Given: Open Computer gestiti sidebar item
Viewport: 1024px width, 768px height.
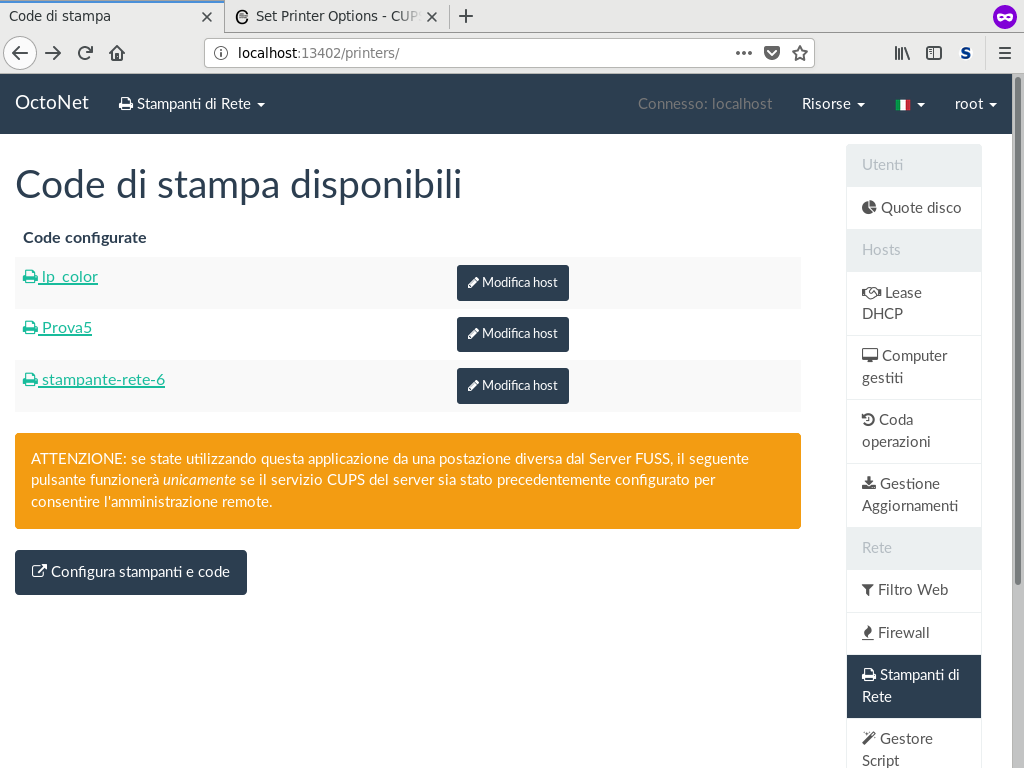Looking at the screenshot, I should 914,367.
